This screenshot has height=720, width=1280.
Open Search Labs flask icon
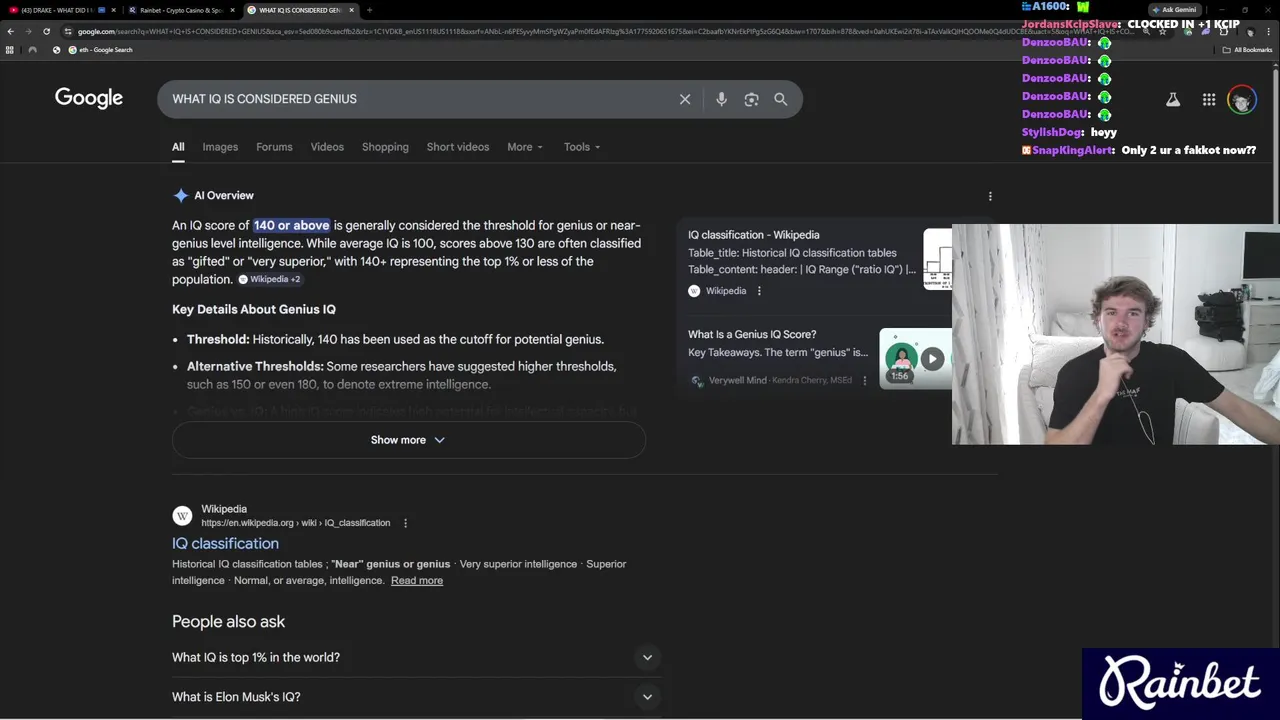click(1173, 99)
